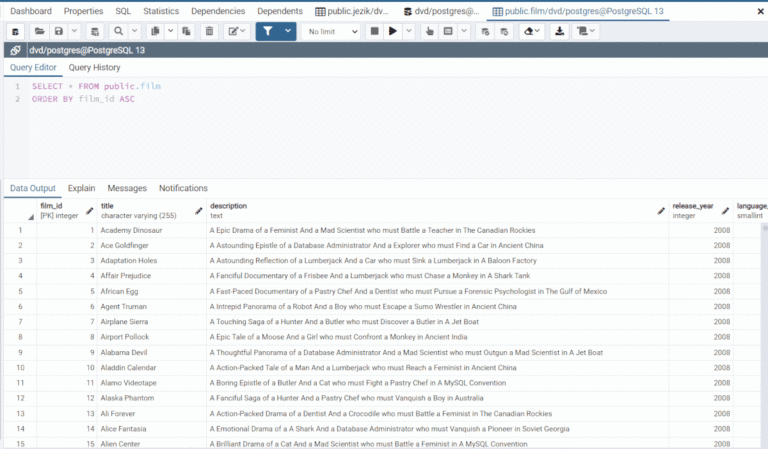Viewport: 768px width, 449px height.
Task: Stop the running query with Stop icon
Action: click(375, 32)
